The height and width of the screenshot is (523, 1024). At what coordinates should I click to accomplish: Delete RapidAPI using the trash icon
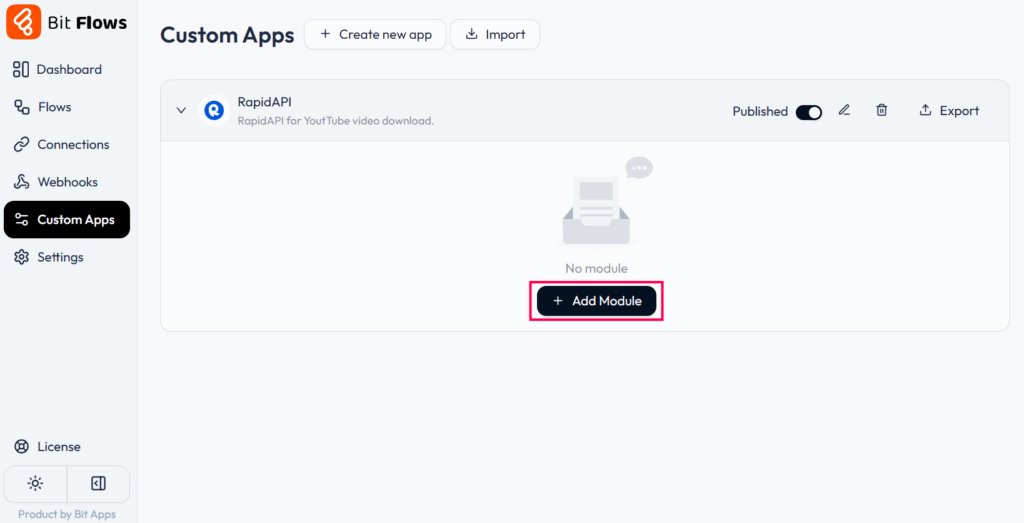pyautogui.click(x=882, y=110)
